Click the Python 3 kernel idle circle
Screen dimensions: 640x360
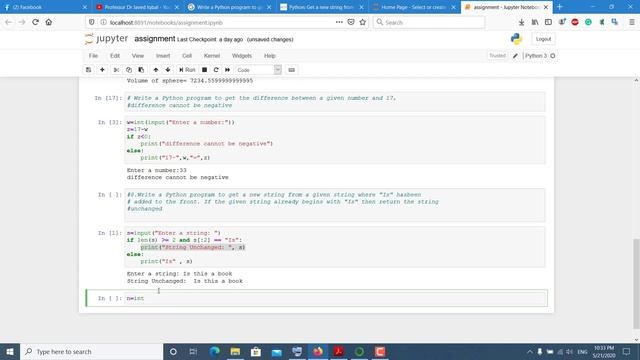[553, 56]
